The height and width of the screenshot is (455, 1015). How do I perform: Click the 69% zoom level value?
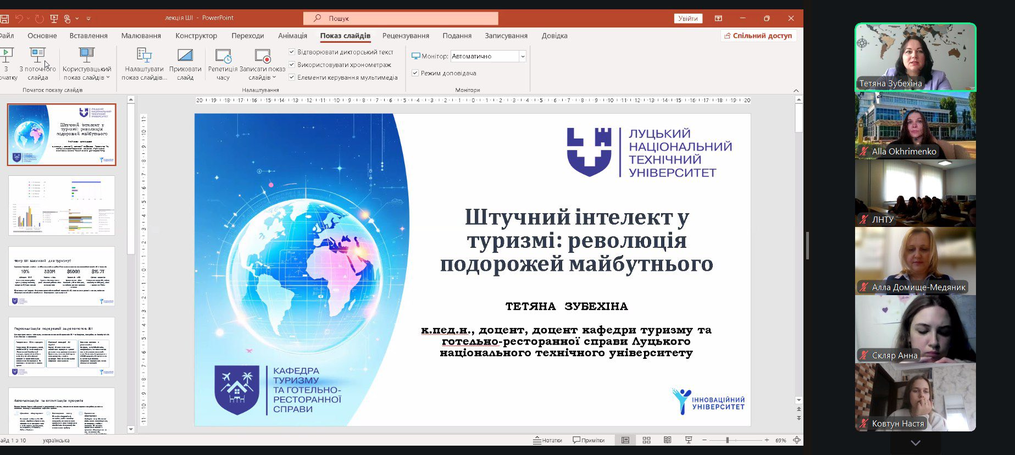pos(781,440)
